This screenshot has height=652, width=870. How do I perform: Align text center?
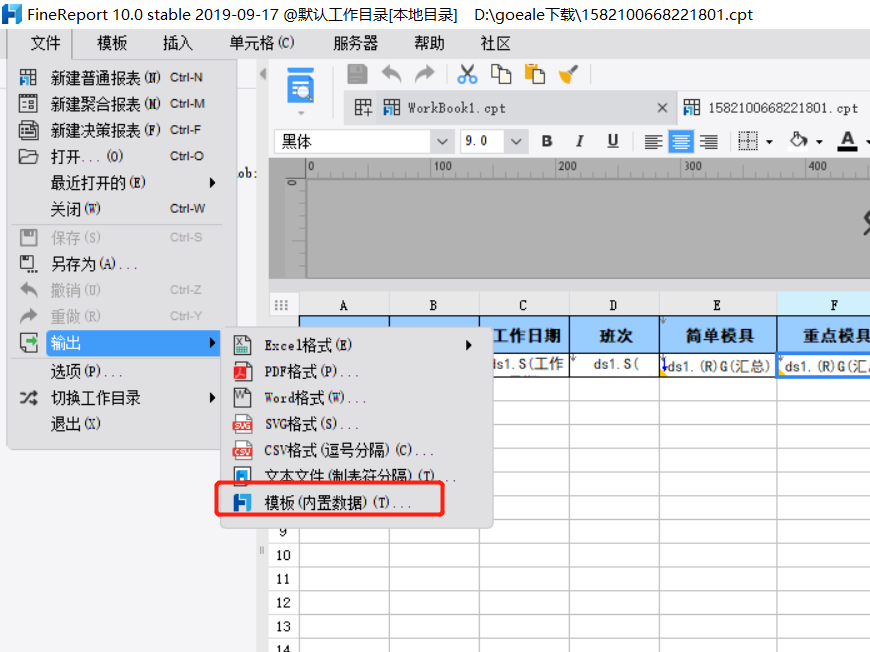681,142
